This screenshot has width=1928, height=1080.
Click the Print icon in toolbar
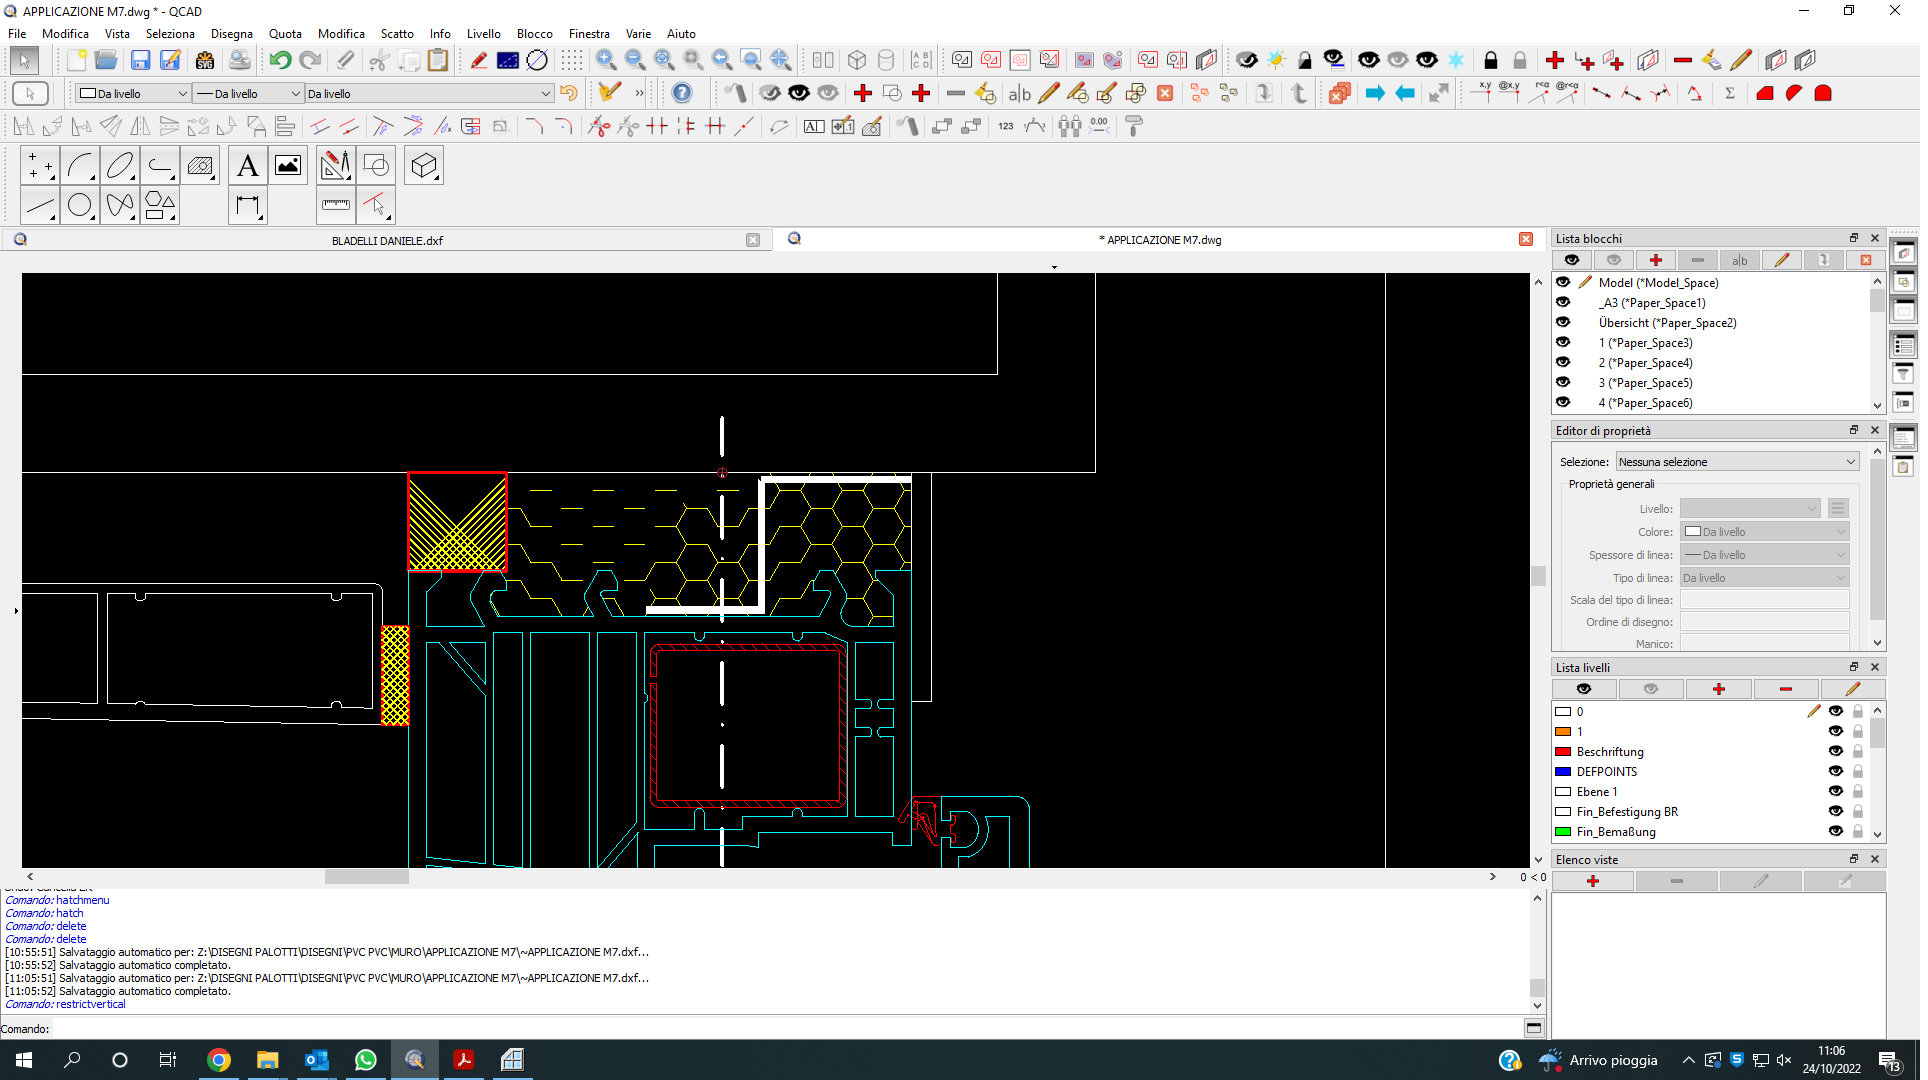pos(240,61)
